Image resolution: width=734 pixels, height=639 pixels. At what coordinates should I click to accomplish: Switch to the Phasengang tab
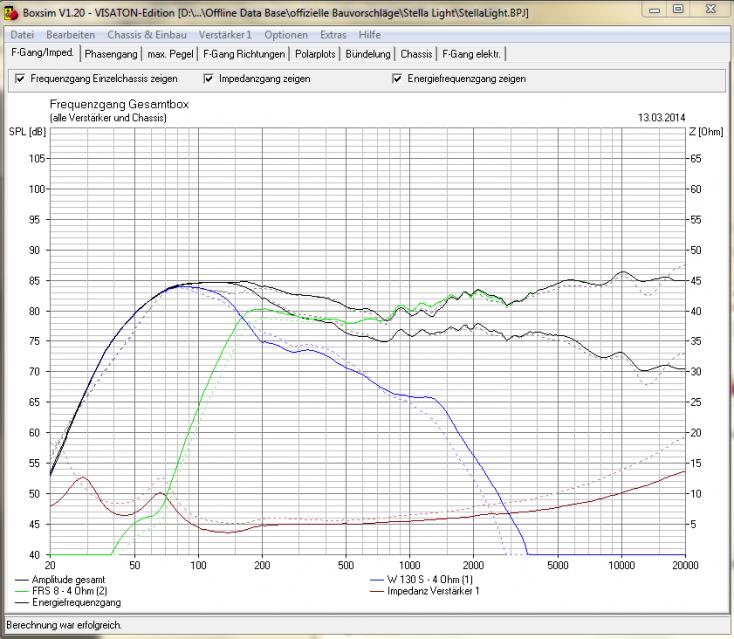pos(111,53)
